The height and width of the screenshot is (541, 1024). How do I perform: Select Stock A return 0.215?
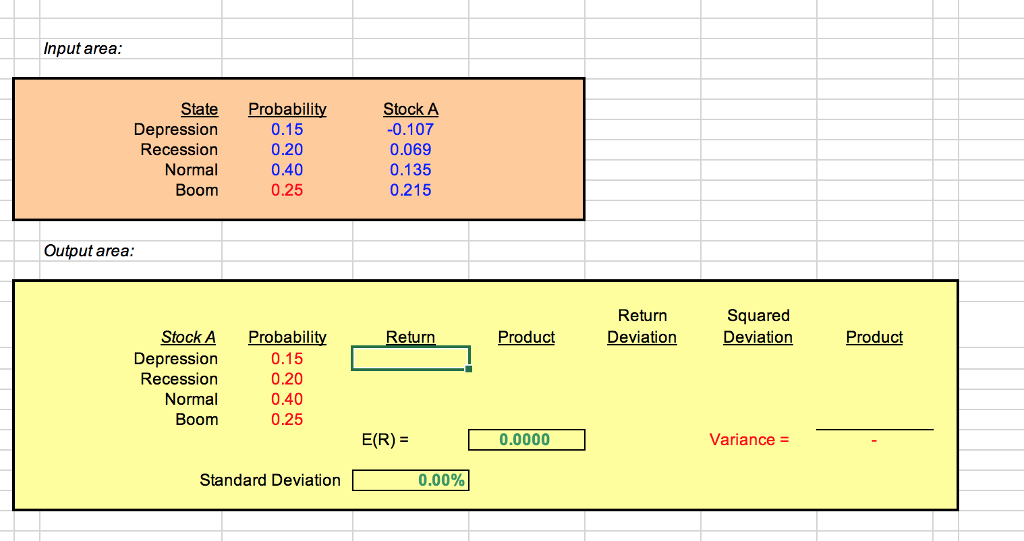pyautogui.click(x=411, y=190)
